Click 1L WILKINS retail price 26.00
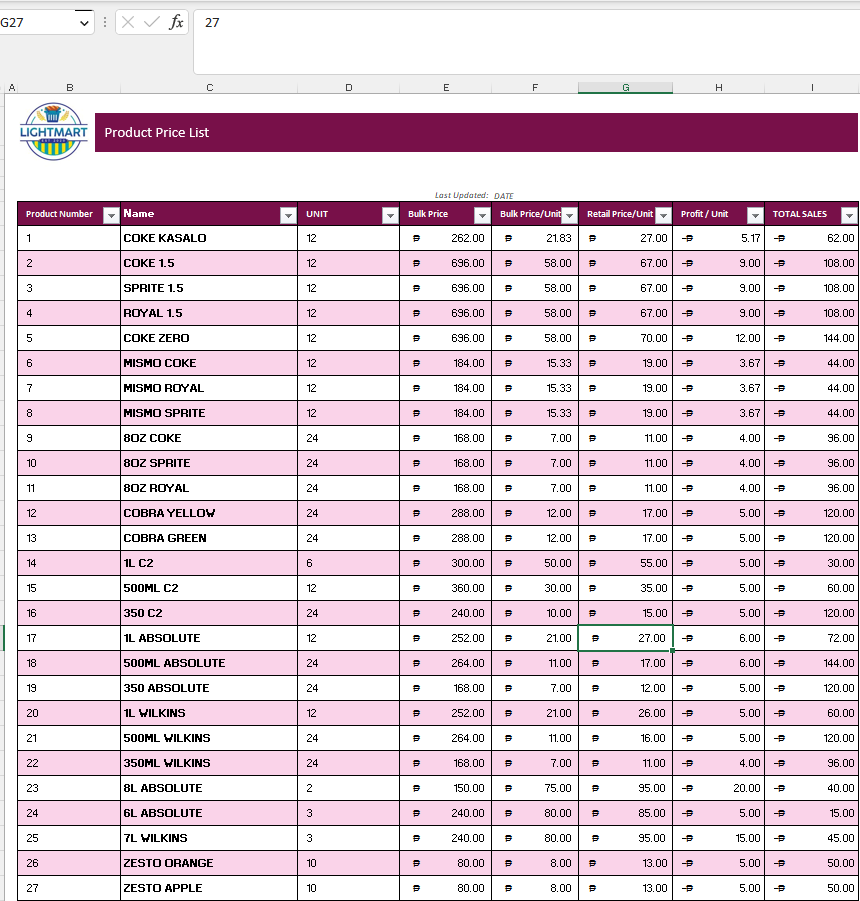This screenshot has height=901, width=860. 626,713
